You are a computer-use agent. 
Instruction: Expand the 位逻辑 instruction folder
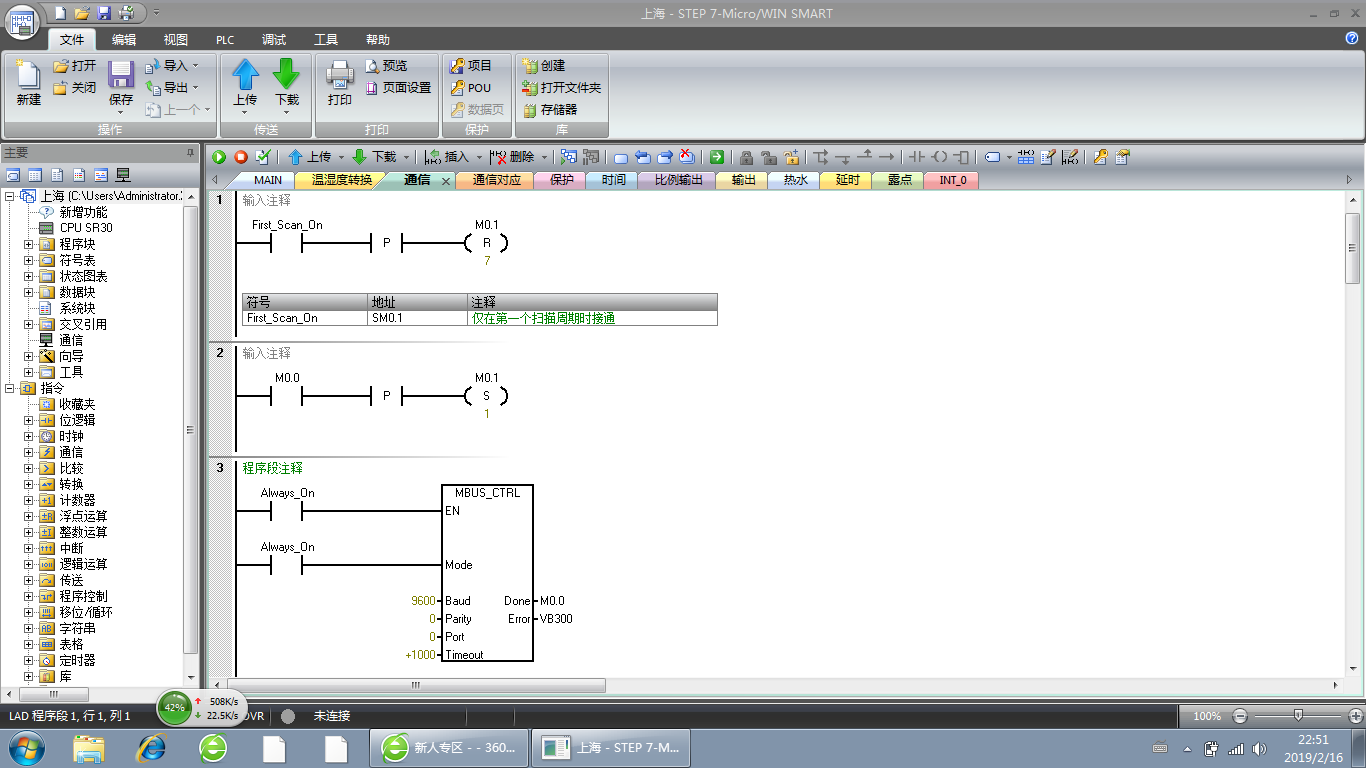click(29, 420)
